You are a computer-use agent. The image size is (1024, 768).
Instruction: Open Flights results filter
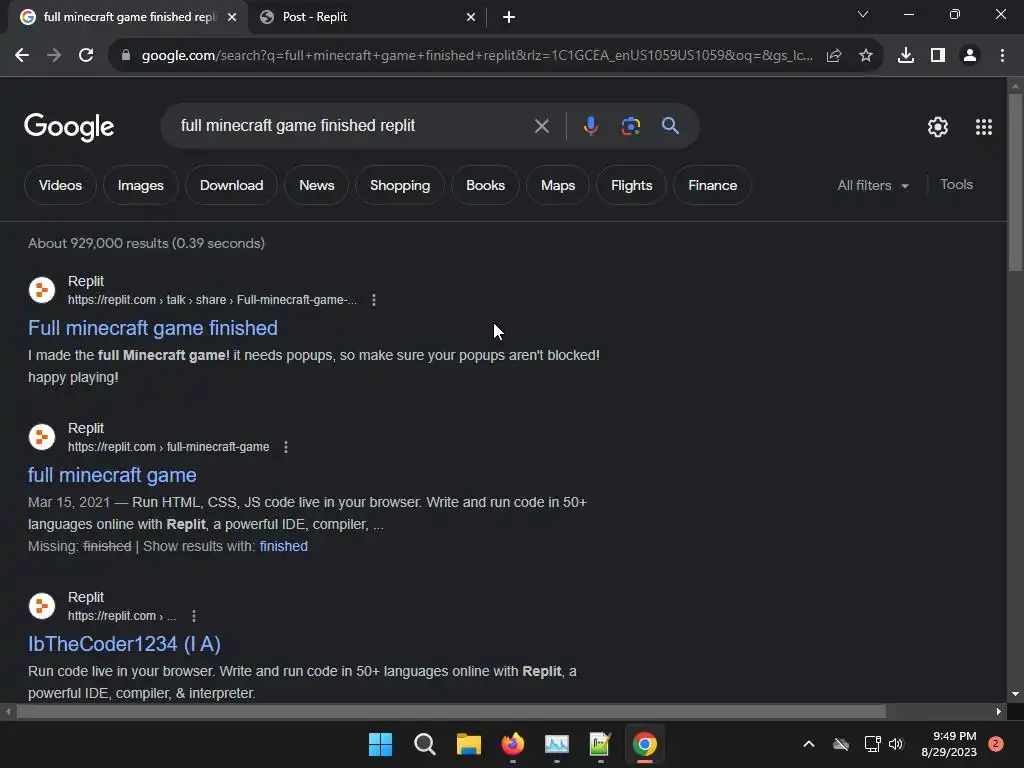coord(632,185)
